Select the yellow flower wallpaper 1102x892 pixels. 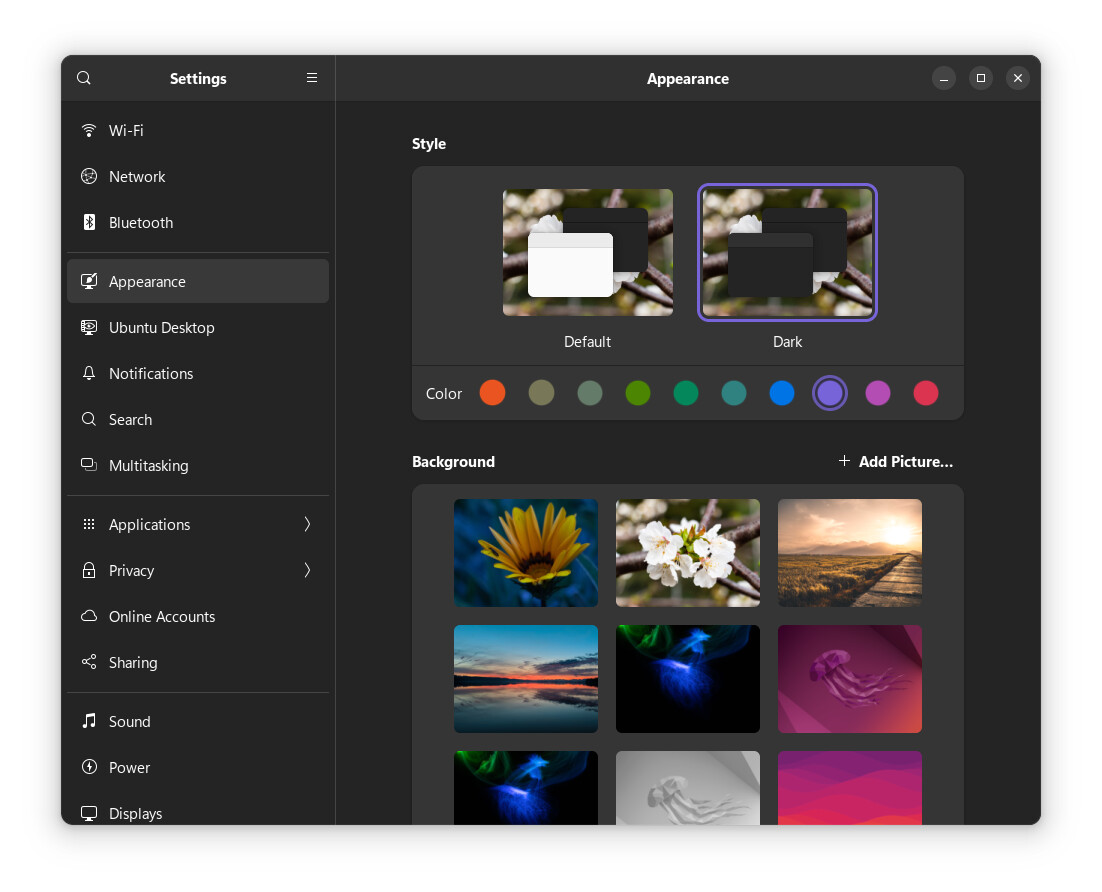(x=526, y=552)
